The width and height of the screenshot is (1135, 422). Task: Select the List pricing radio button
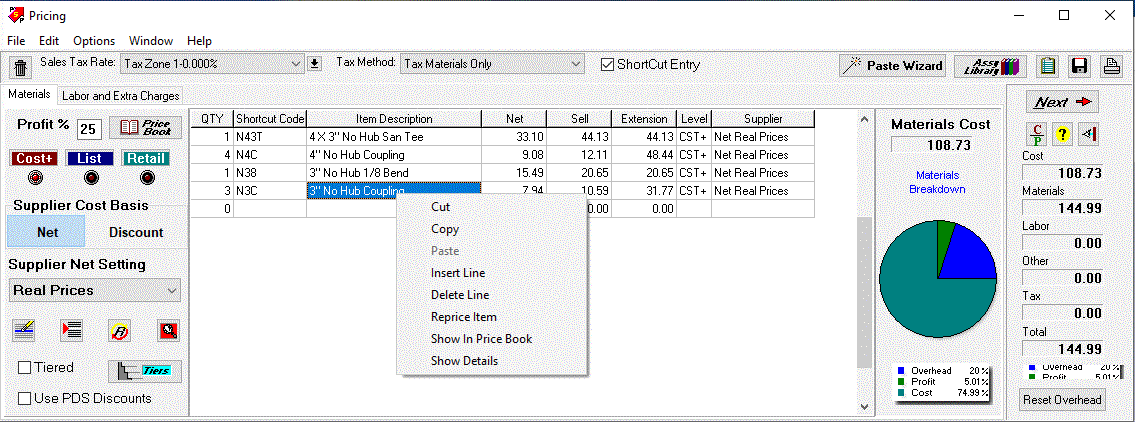91,177
